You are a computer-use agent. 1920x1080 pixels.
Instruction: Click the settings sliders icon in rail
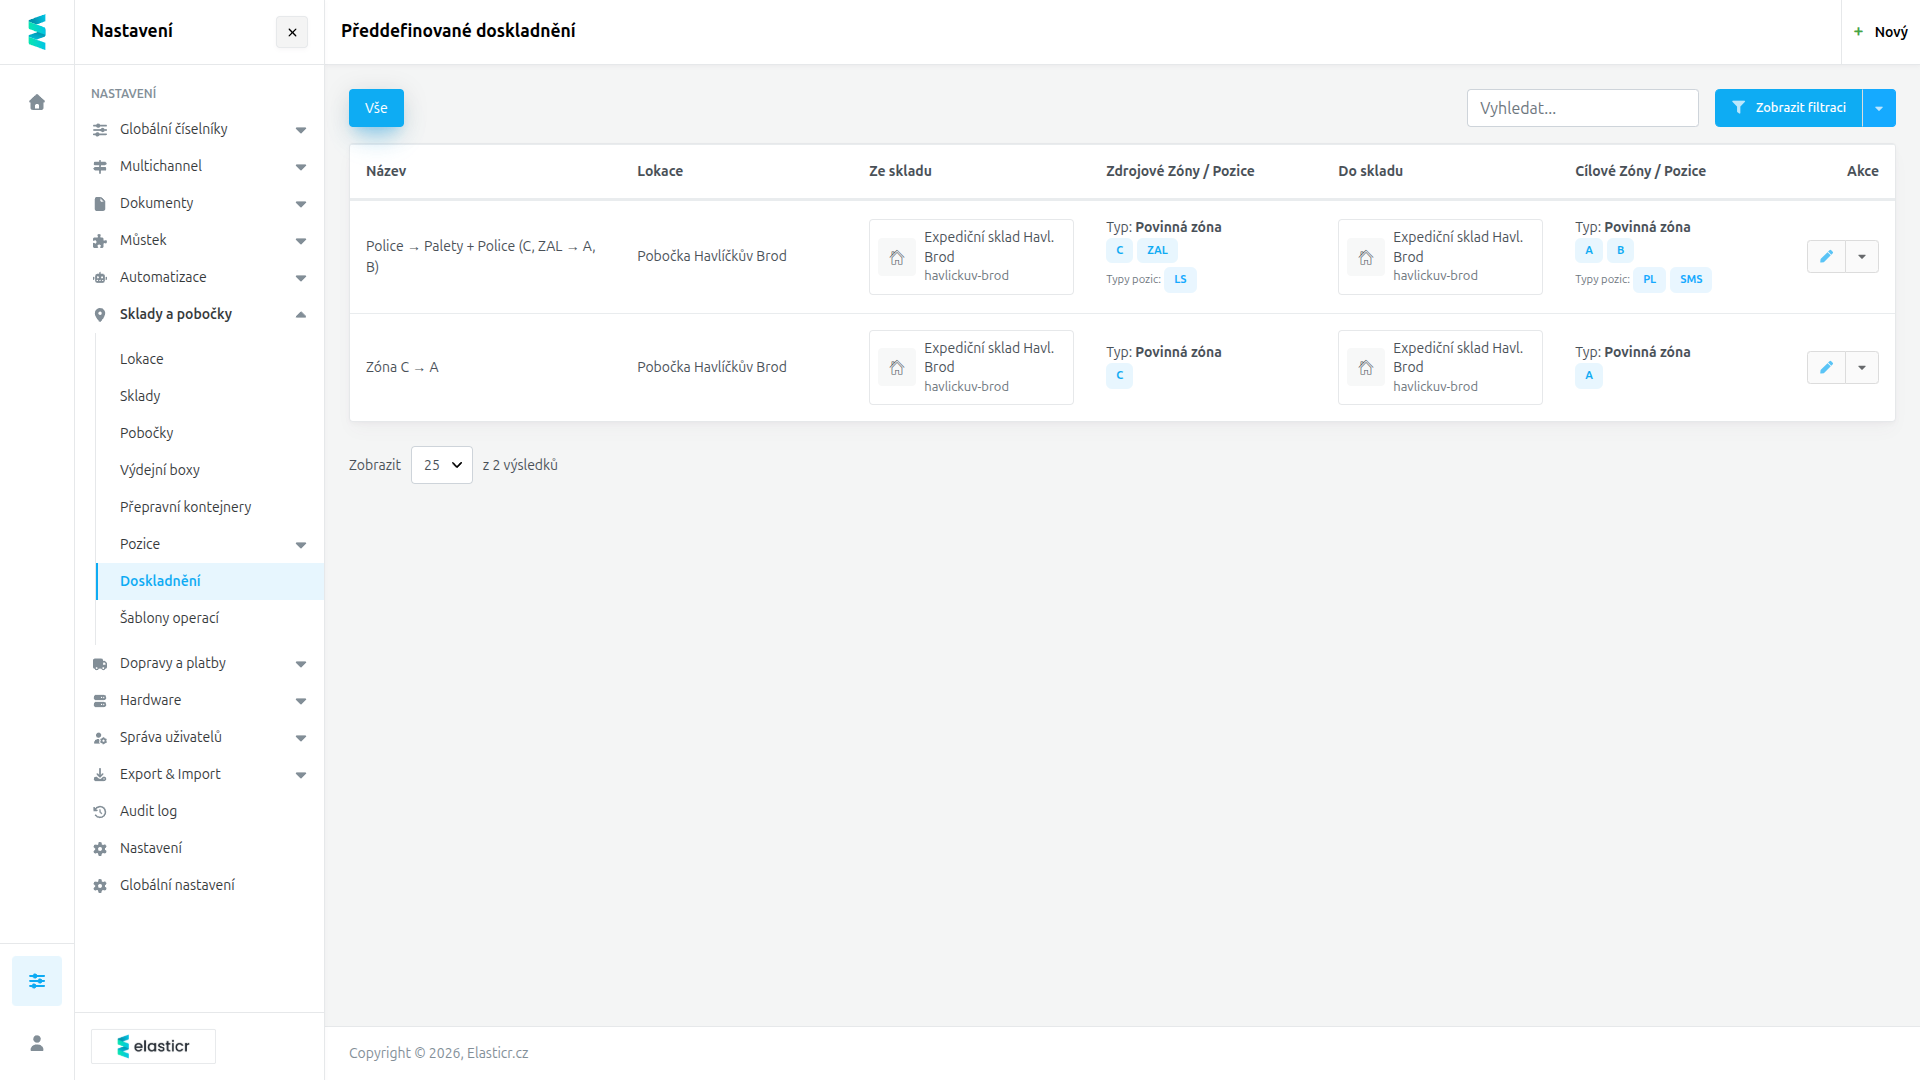coord(37,981)
